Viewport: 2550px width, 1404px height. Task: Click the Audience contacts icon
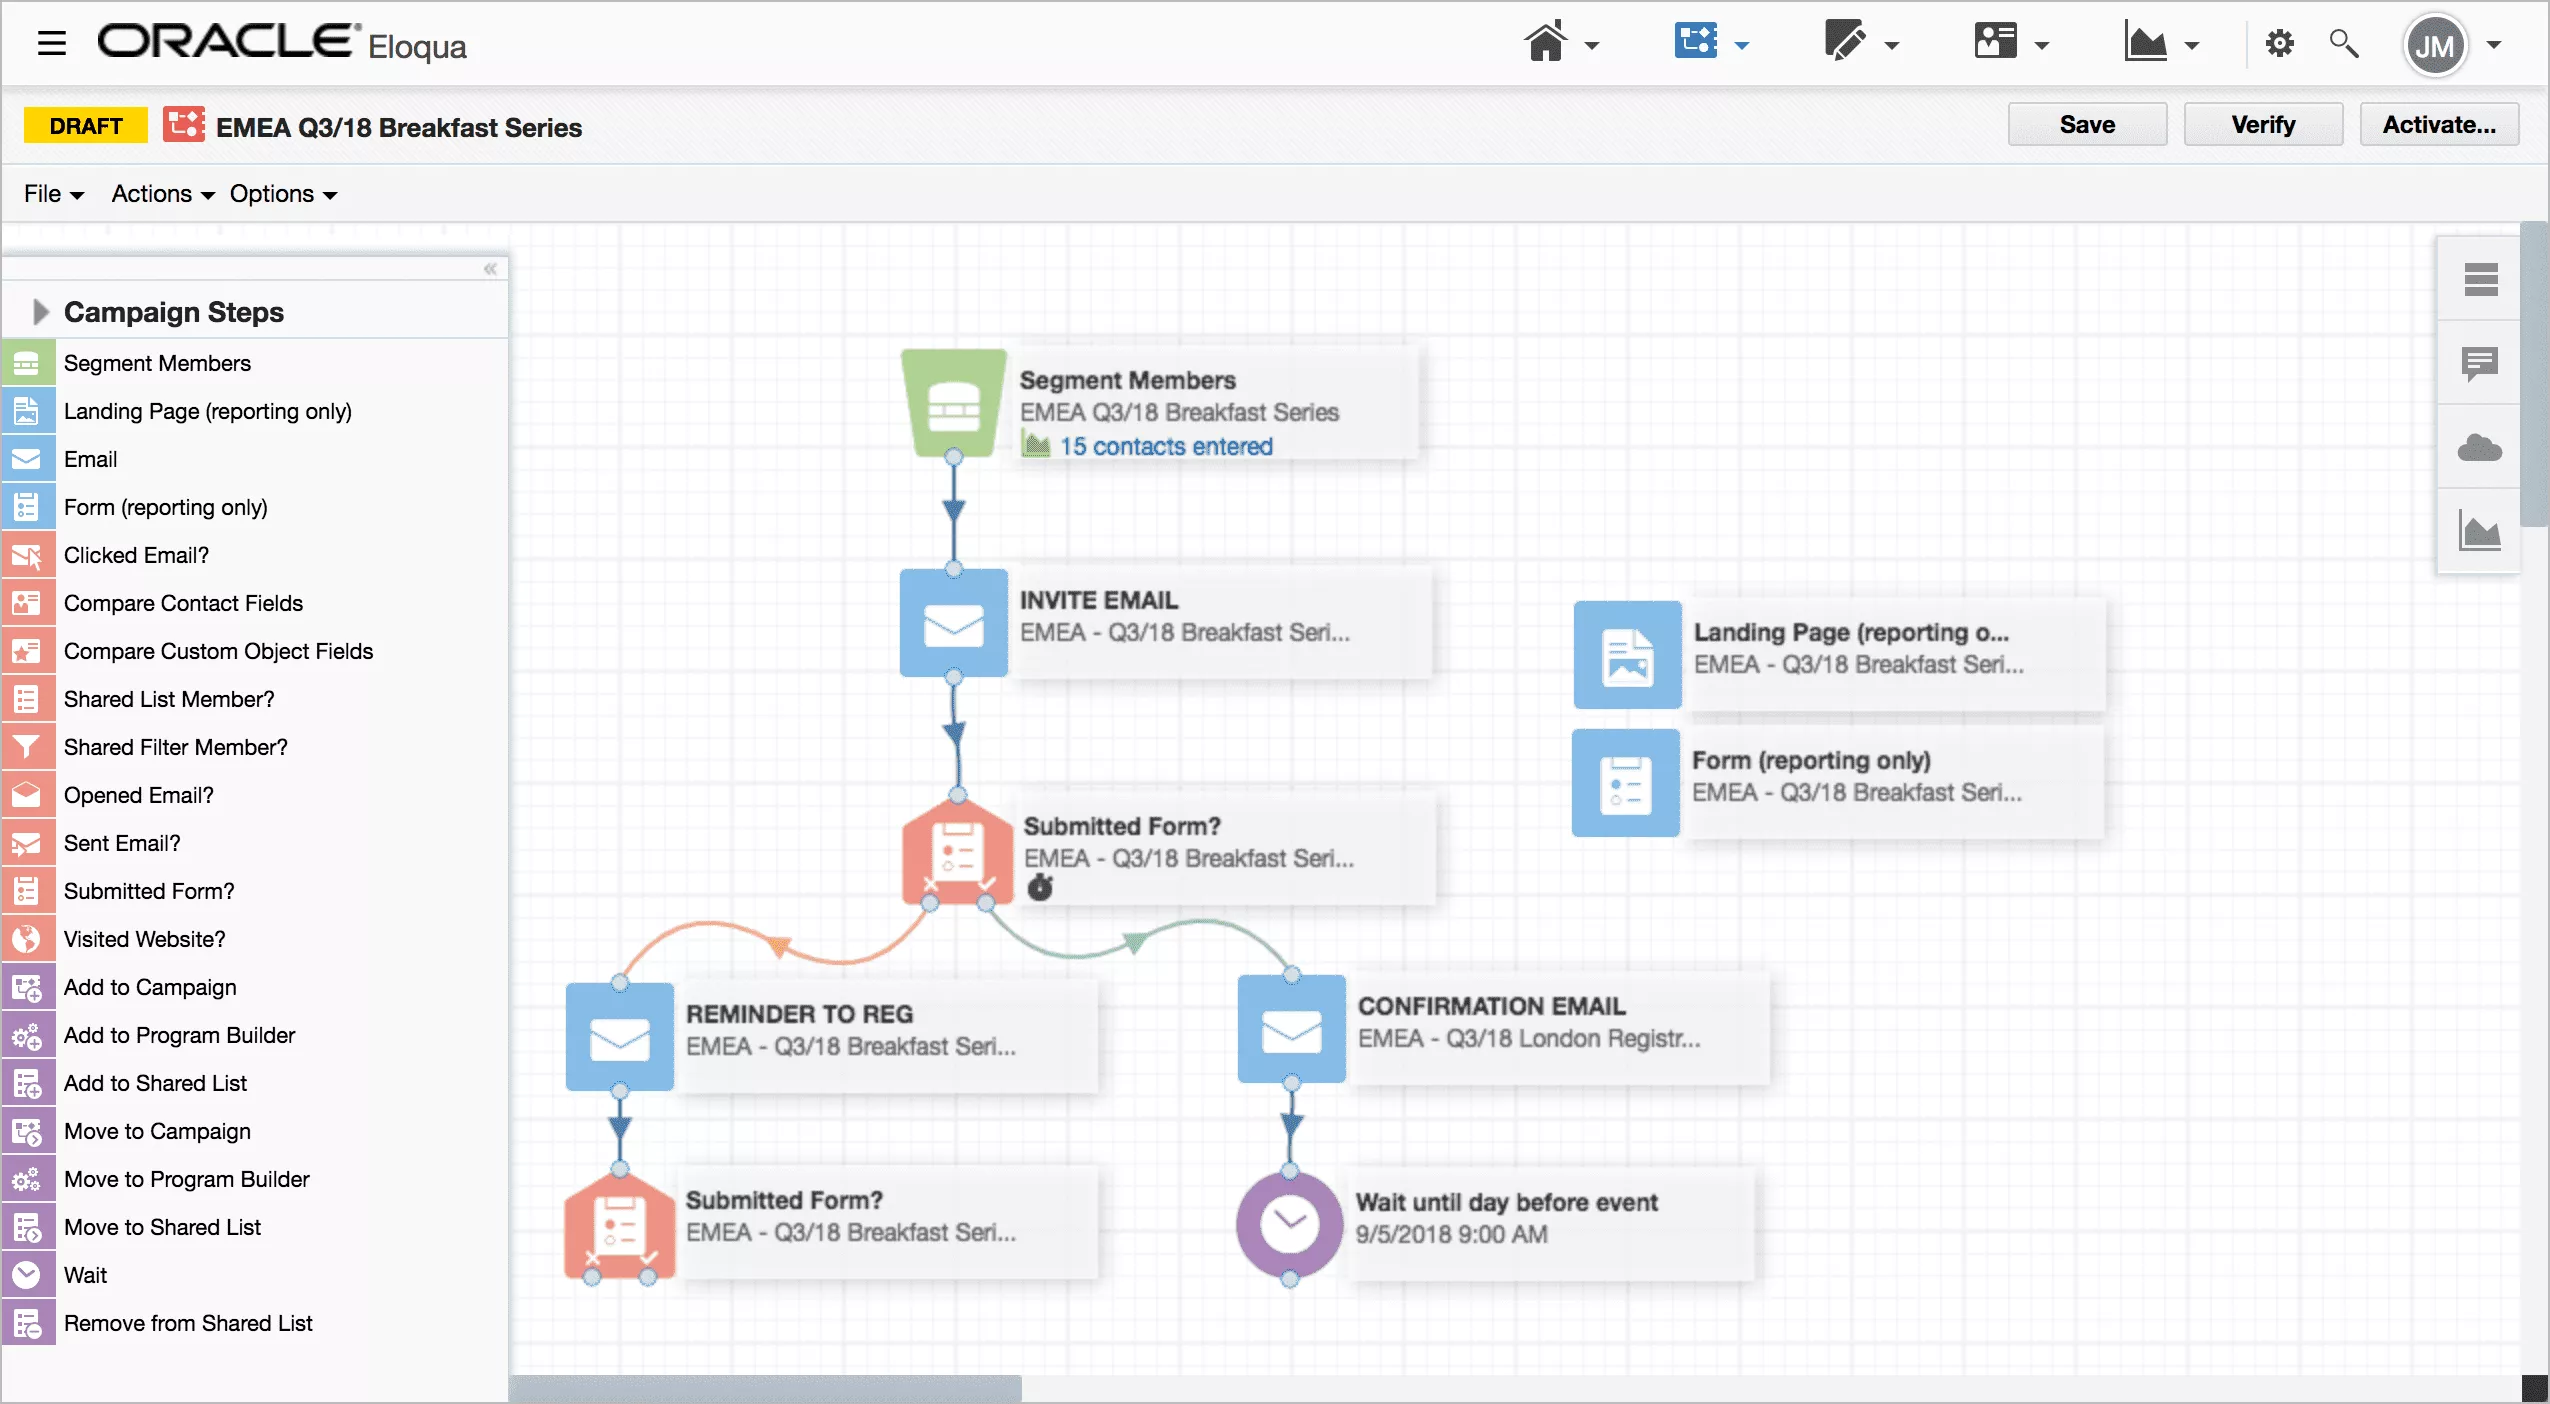coord(1995,42)
